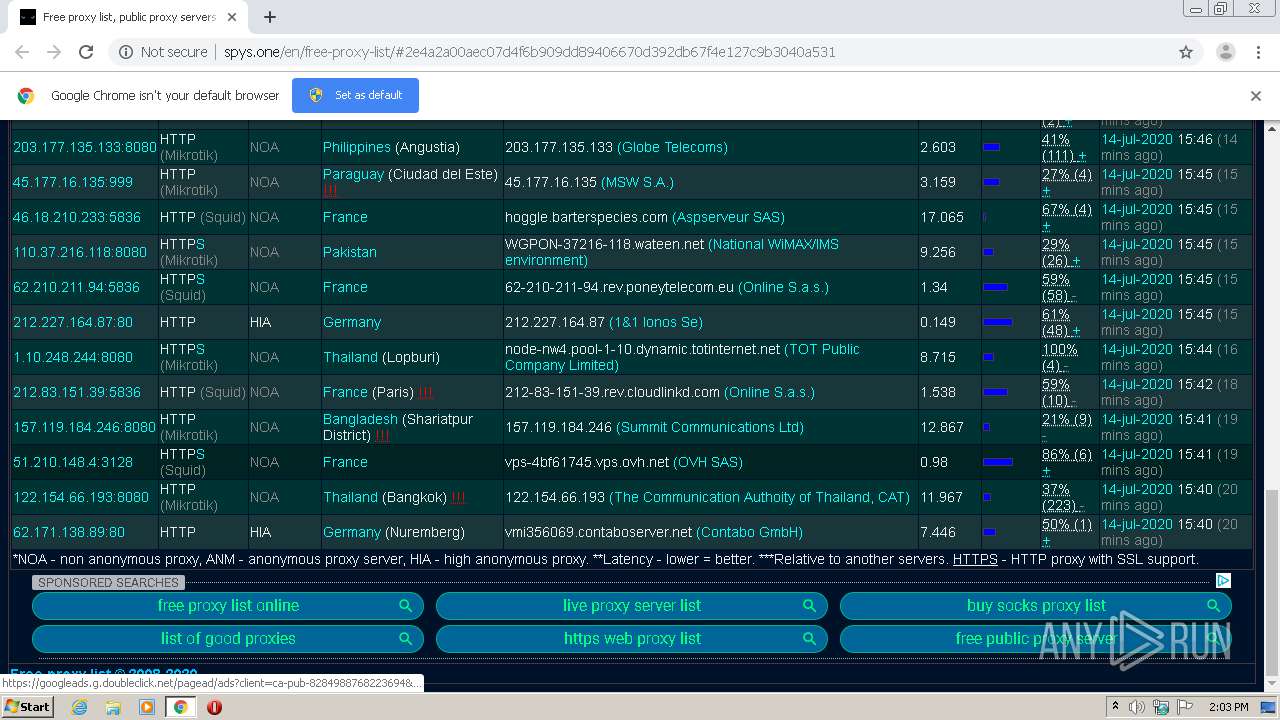This screenshot has width=1280, height=720.
Task: Click proxy address 62.171.138.89:80
Action: (69, 532)
